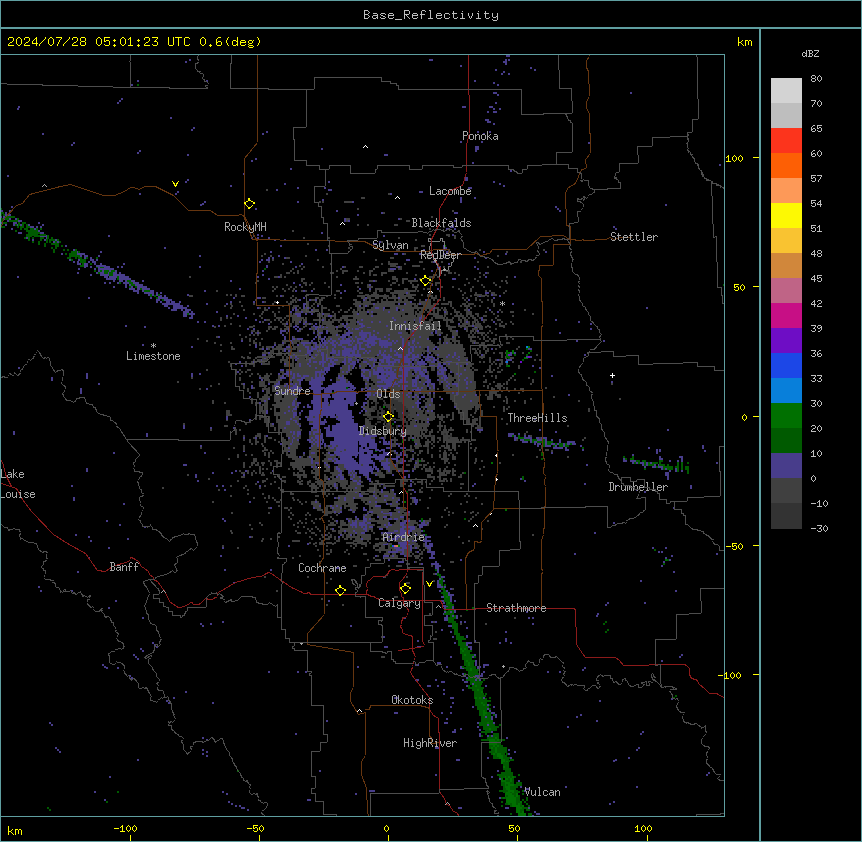Click the Base_Reflectivity title
This screenshot has width=862, height=842.
pos(431,15)
